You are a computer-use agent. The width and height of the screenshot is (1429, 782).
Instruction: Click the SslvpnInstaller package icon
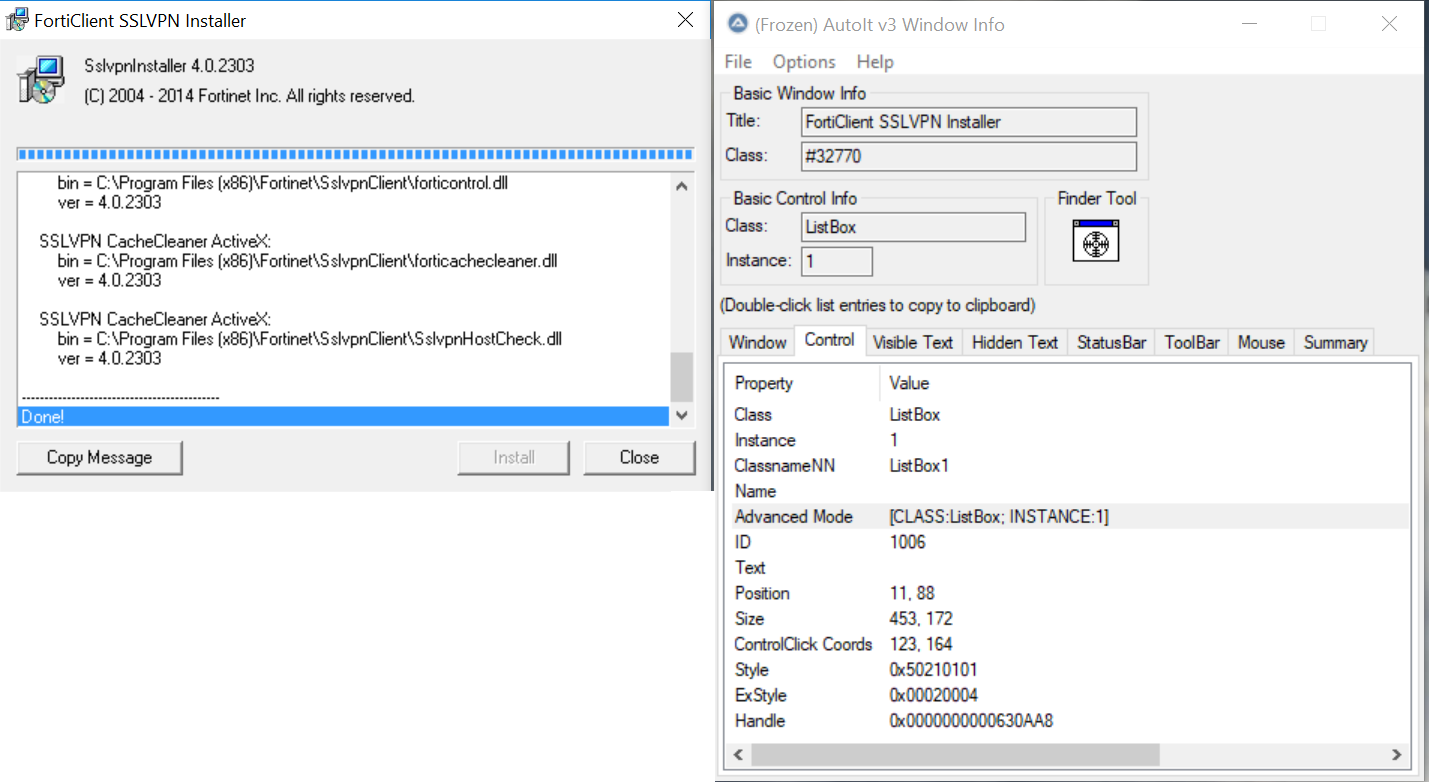coord(42,80)
